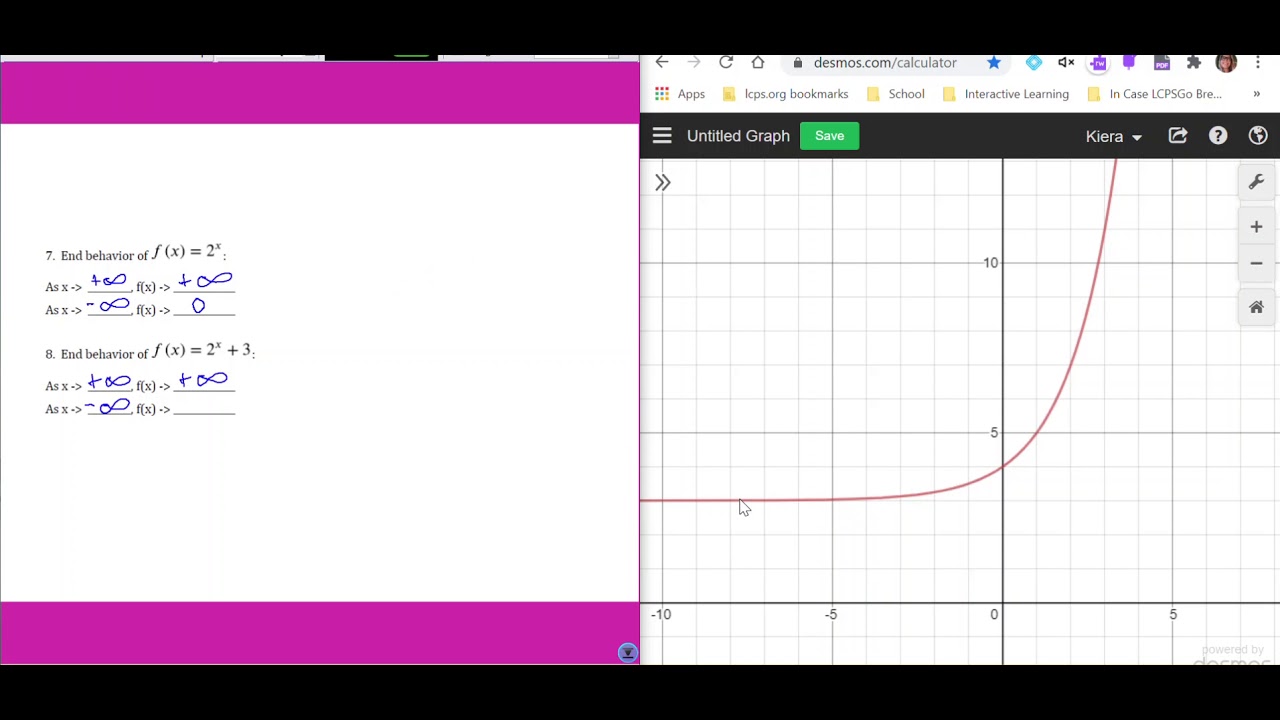Focus the desmos.com/calculator address bar

tap(885, 63)
